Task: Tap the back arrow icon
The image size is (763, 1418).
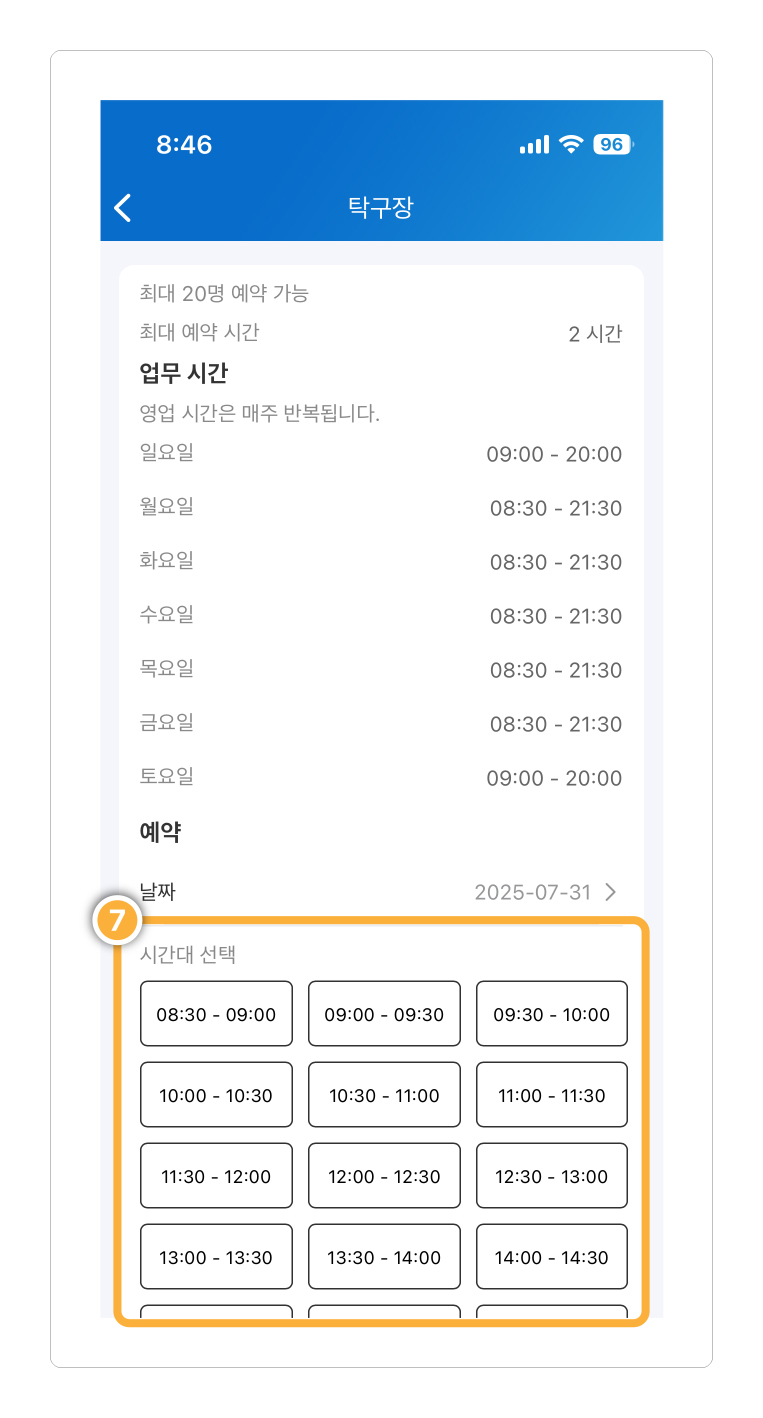Action: (x=123, y=208)
